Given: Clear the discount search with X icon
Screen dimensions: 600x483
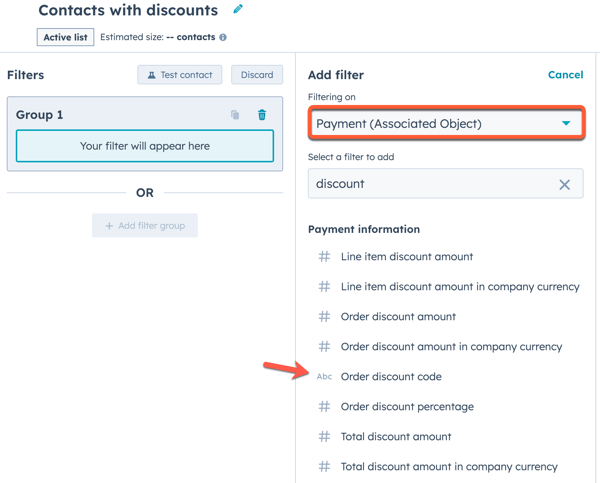Looking at the screenshot, I should click(x=564, y=184).
